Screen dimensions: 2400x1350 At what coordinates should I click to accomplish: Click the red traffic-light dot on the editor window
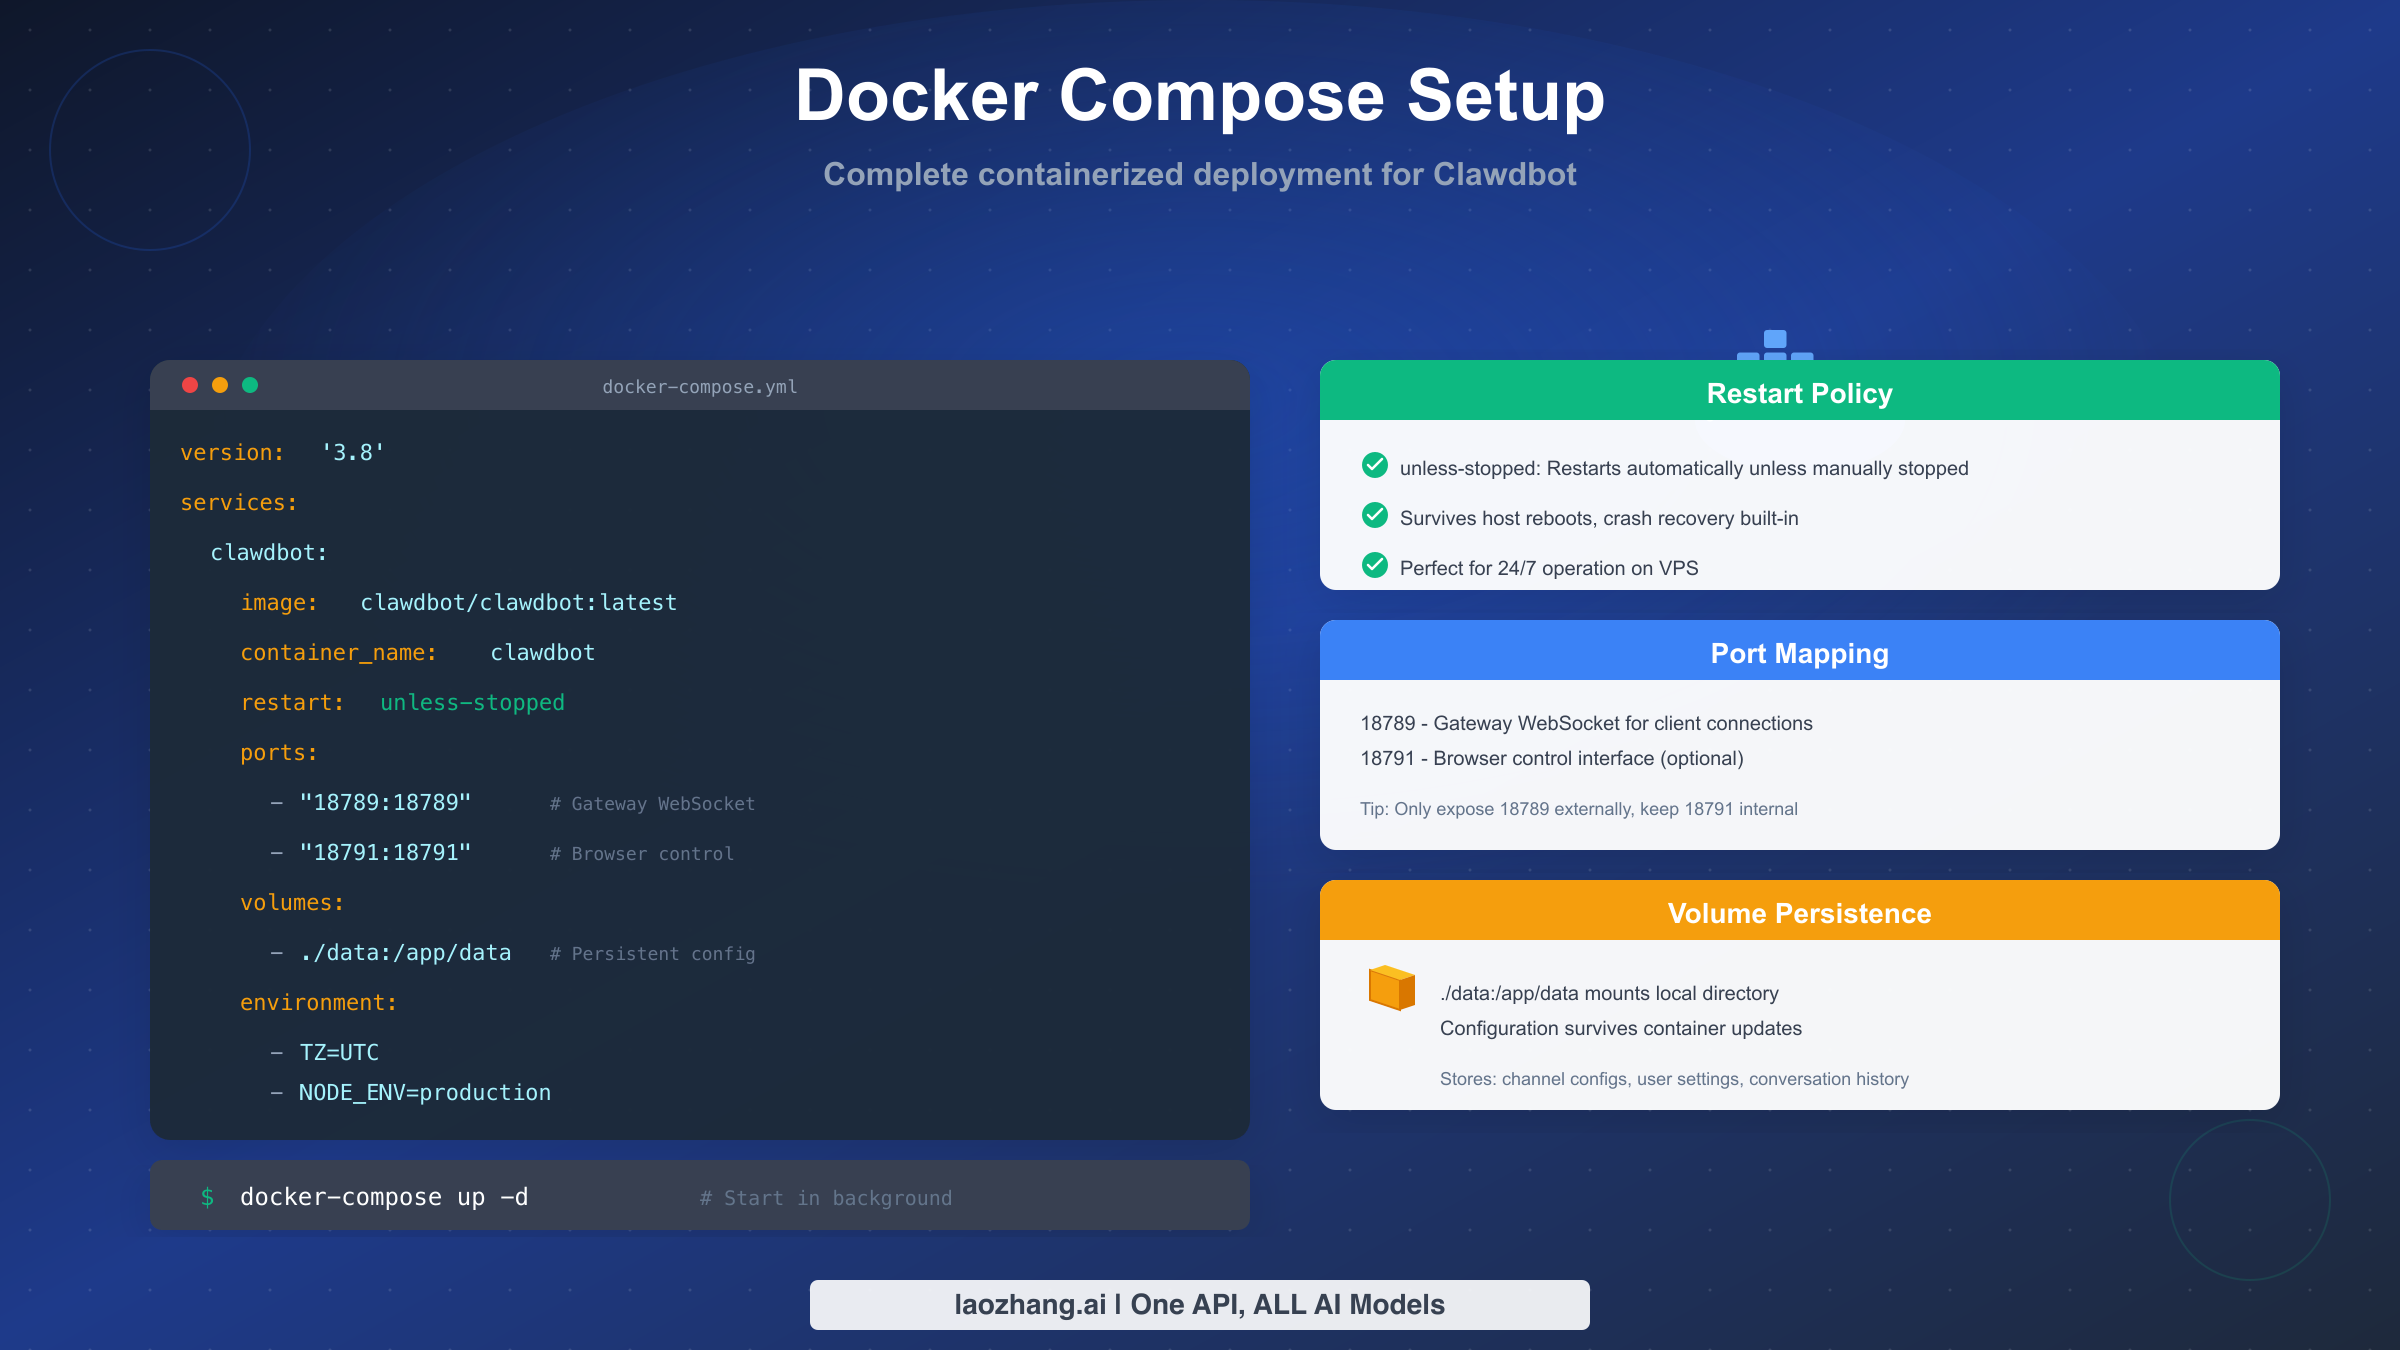pyautogui.click(x=189, y=384)
